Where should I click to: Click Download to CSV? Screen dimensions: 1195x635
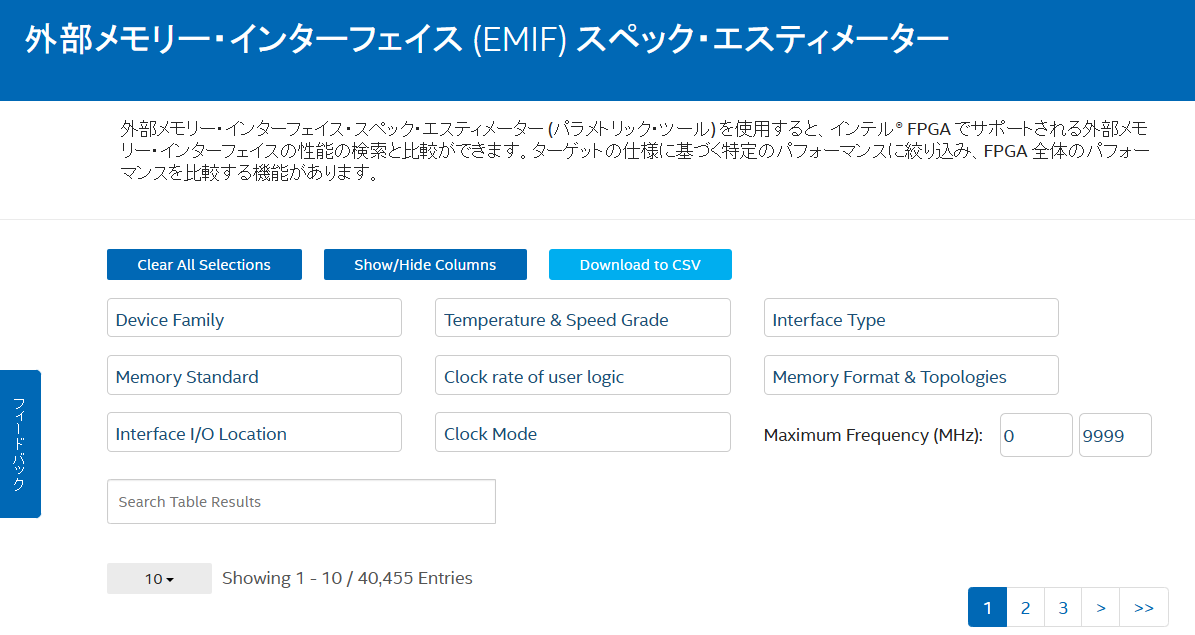tap(640, 264)
